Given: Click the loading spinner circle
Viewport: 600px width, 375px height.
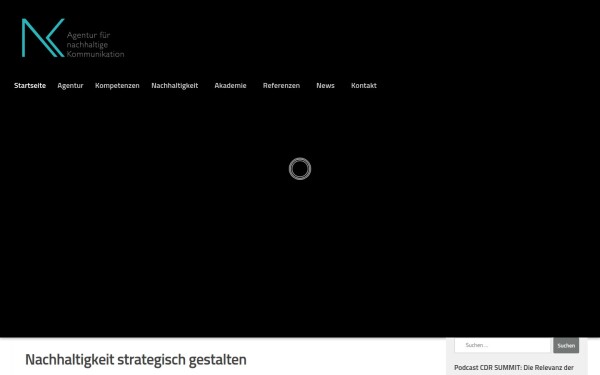Looking at the screenshot, I should coord(300,169).
